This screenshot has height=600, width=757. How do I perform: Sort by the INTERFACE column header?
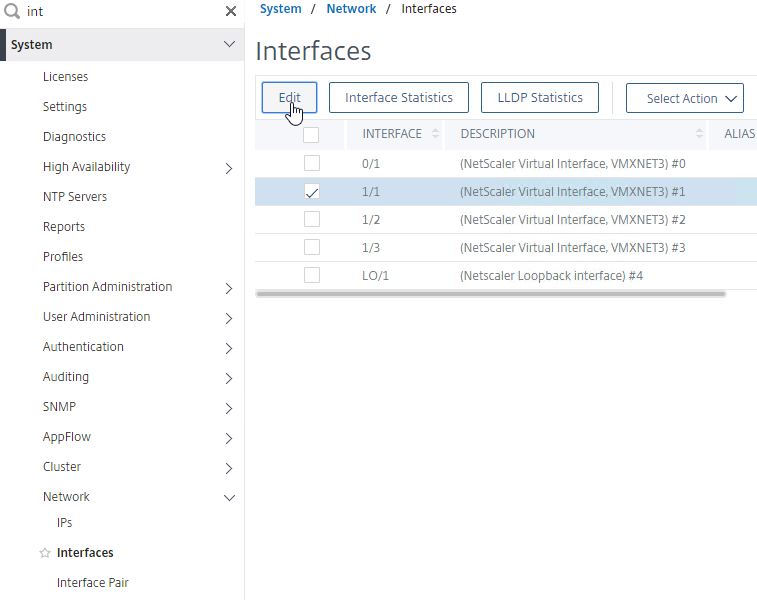(392, 134)
